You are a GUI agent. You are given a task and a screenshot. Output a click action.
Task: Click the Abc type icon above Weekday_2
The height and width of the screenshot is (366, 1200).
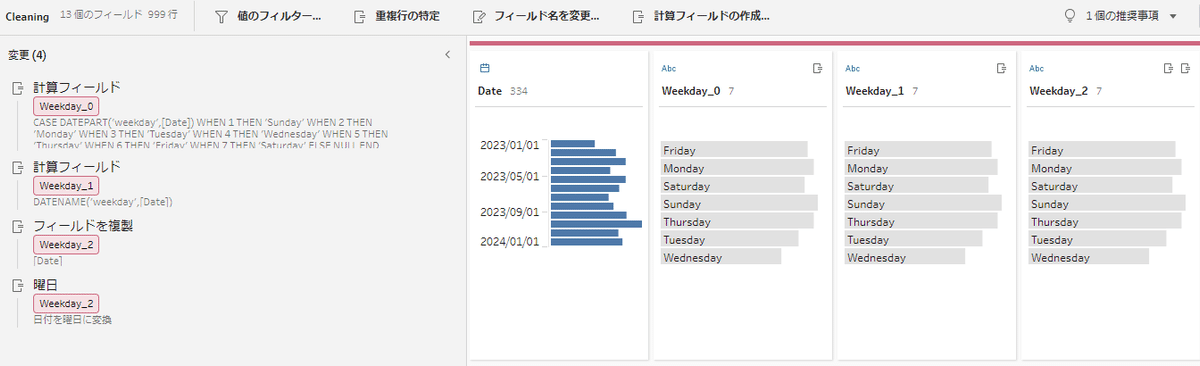pyautogui.click(x=1037, y=68)
